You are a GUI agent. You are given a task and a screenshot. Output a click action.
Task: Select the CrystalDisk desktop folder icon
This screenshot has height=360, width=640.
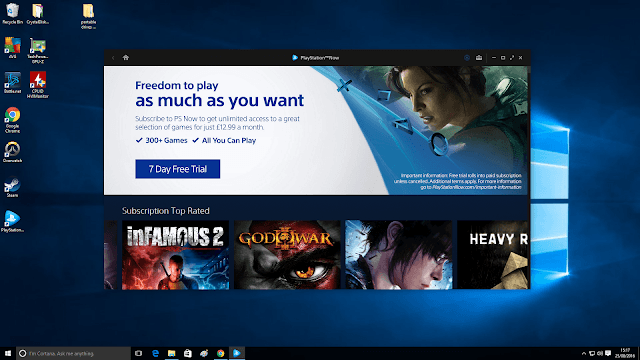pyautogui.click(x=38, y=13)
